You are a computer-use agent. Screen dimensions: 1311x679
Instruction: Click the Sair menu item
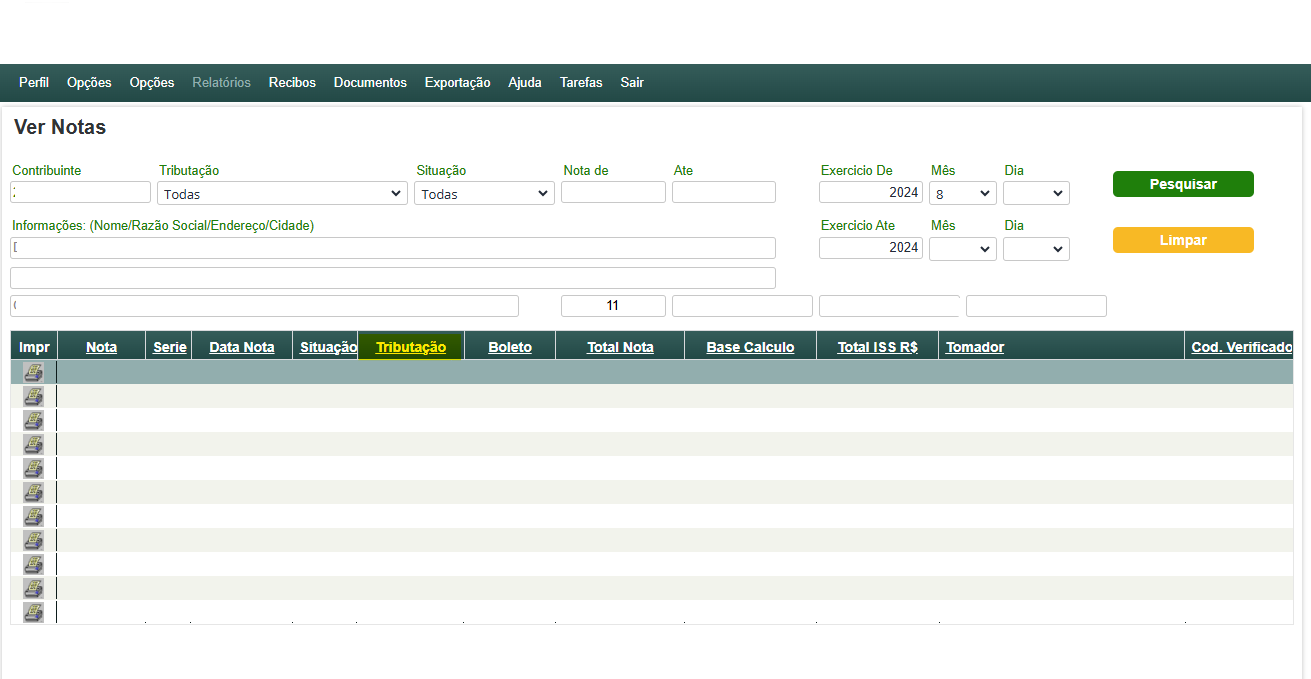click(631, 83)
